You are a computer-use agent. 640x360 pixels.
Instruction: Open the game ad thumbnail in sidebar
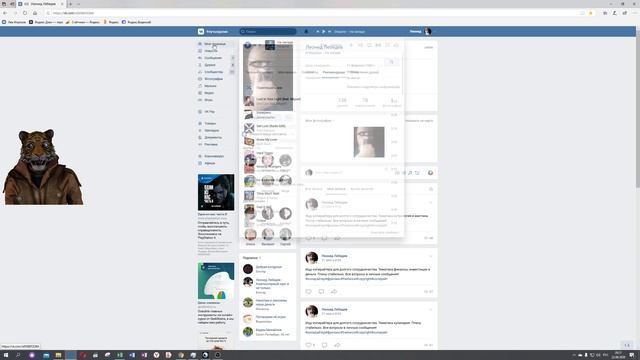point(216,192)
